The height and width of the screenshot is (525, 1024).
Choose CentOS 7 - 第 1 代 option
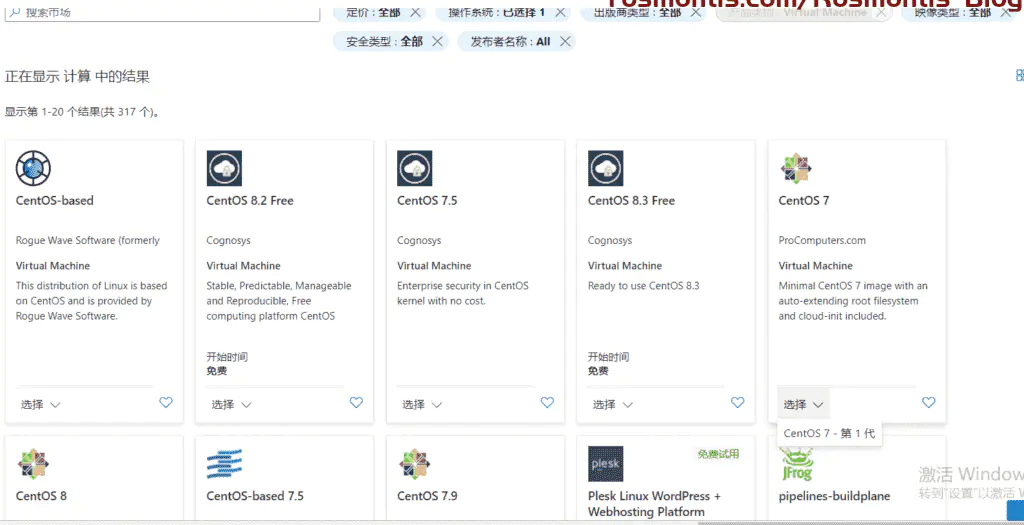tap(829, 433)
